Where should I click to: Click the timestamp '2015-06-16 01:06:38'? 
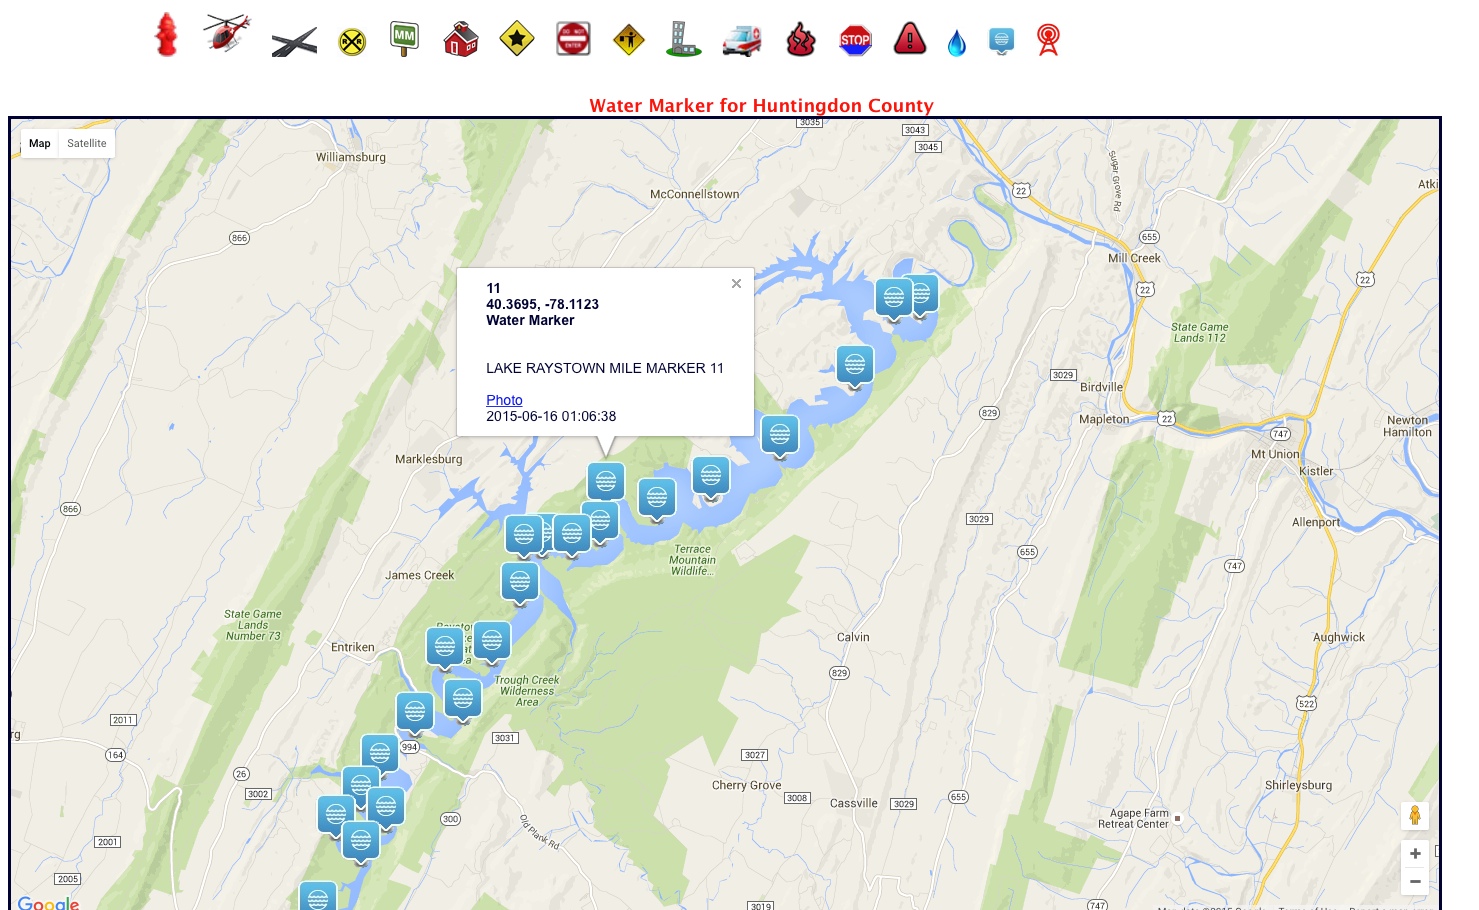click(x=551, y=416)
